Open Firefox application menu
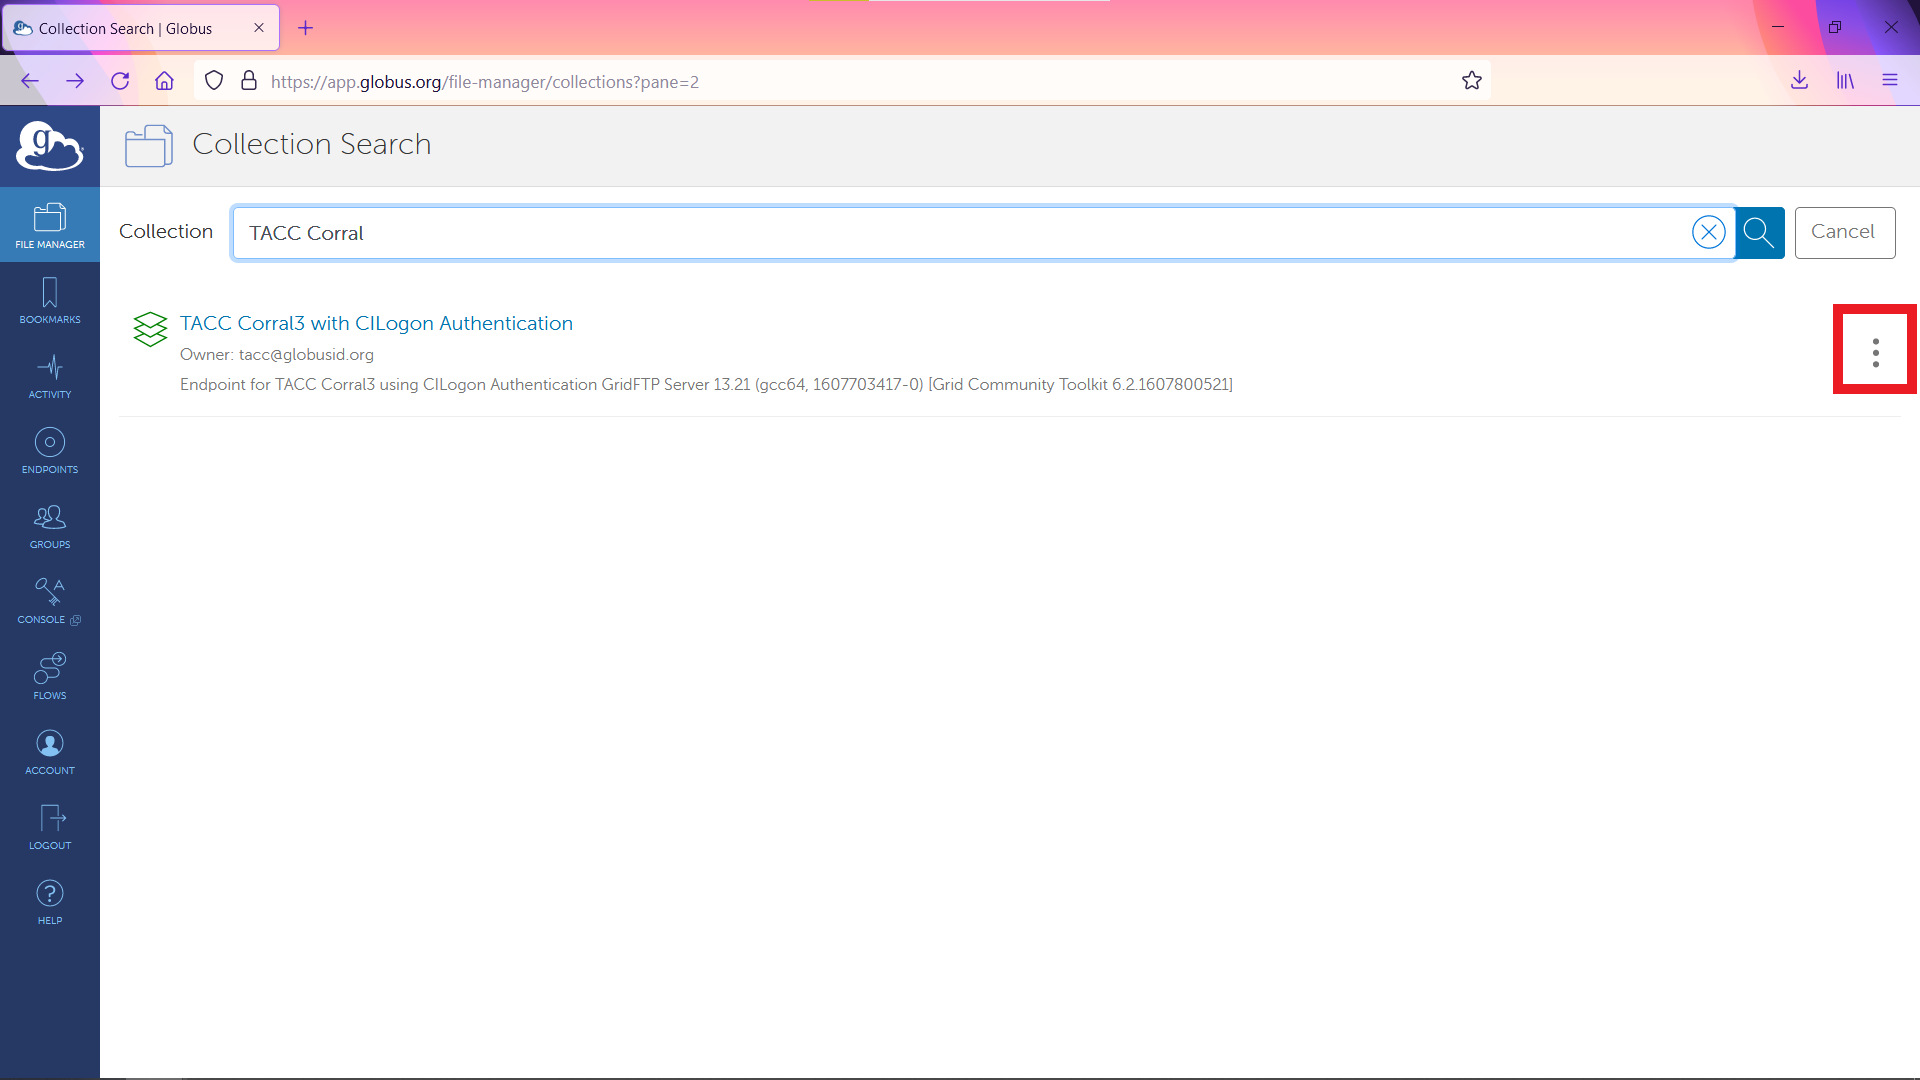The width and height of the screenshot is (1920, 1080). pyautogui.click(x=1889, y=81)
